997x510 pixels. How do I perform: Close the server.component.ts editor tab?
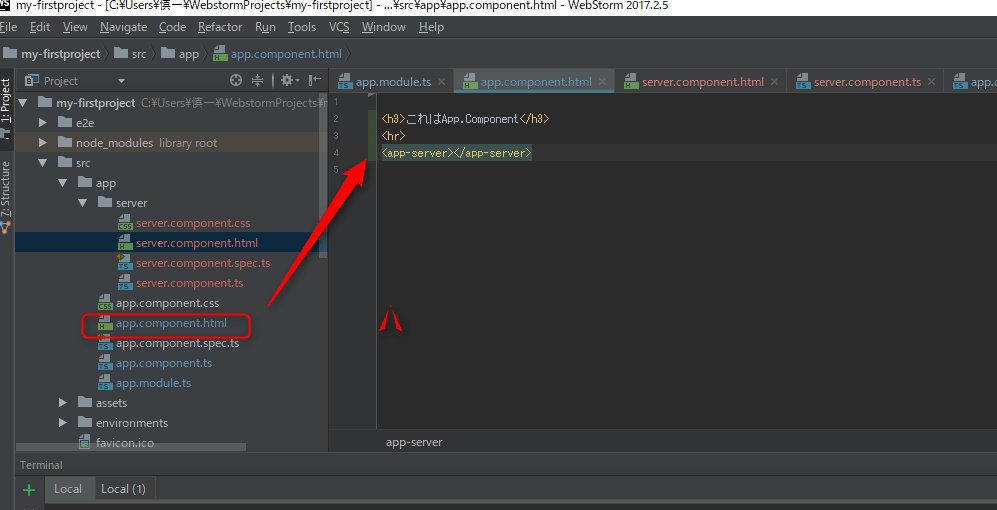932,82
